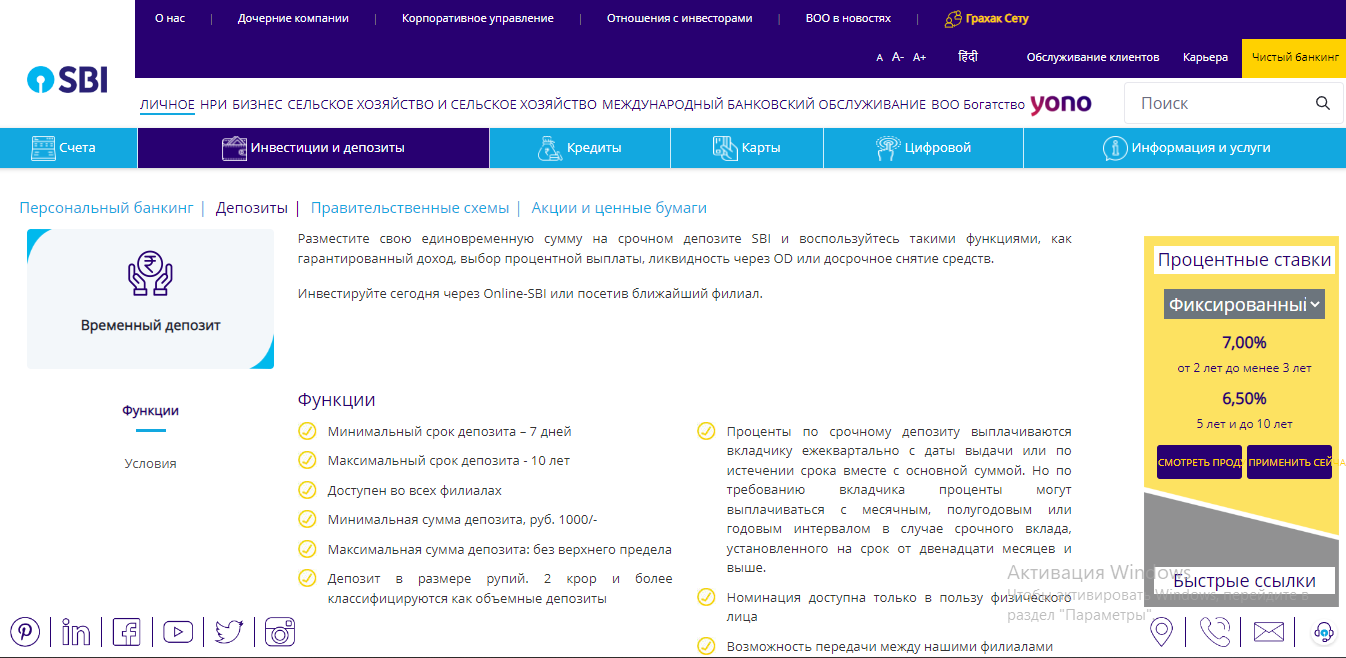Viewport: 1346px width, 658px height.
Task: Click the Применить сейчас button
Action: [x=1289, y=462]
